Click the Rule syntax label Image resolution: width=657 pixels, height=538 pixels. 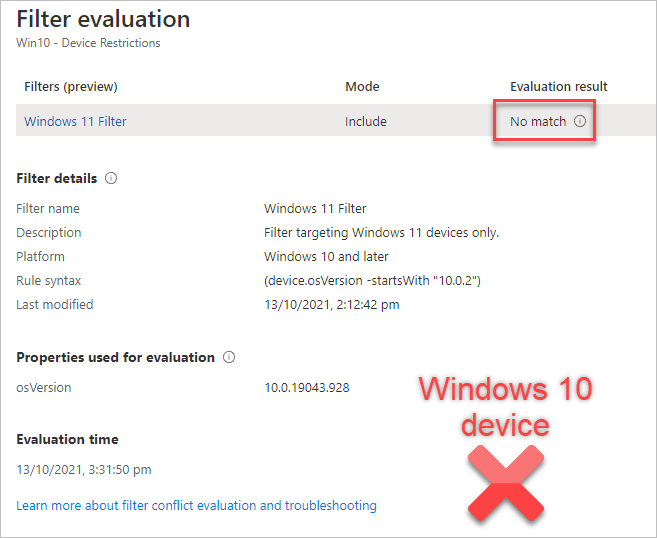tap(48, 280)
